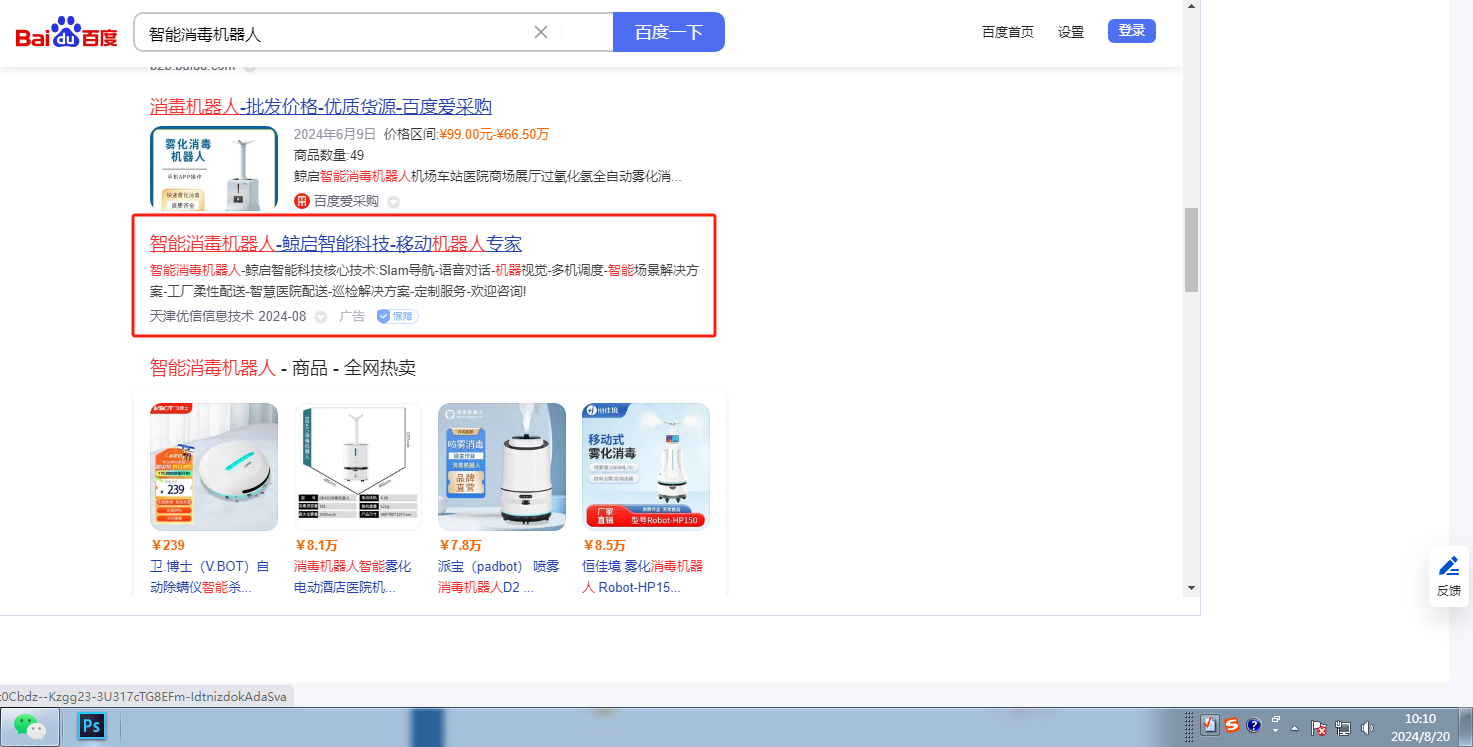Open 消毒机器人智能雾化电动酒店医院 product link

click(353, 577)
